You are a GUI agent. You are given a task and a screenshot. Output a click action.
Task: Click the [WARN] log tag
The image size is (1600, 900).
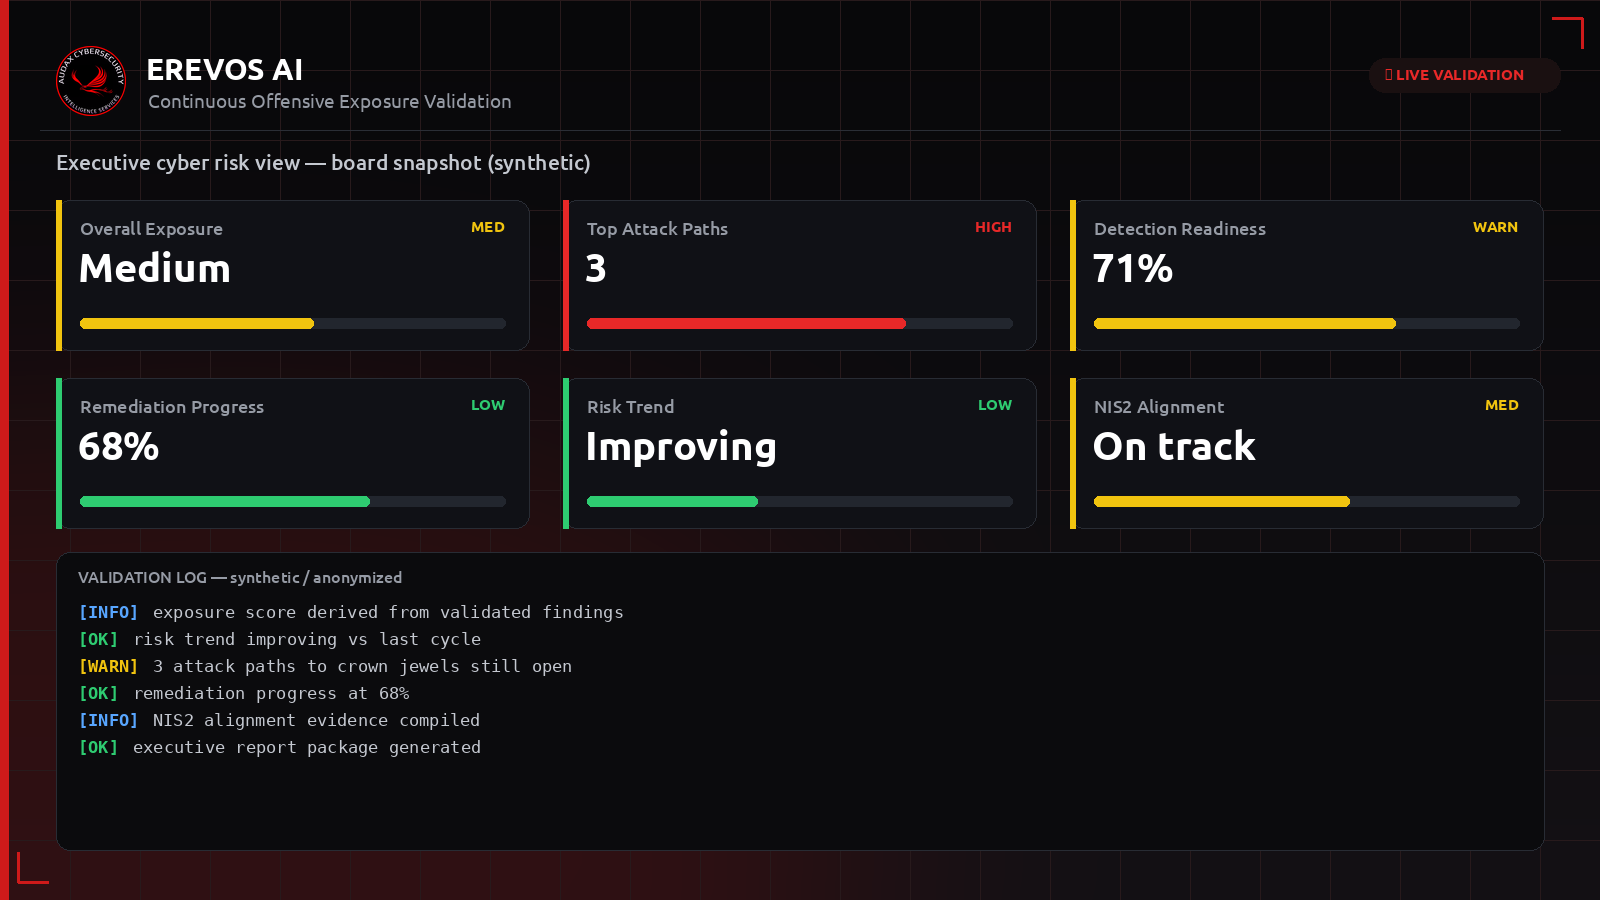click(108, 666)
